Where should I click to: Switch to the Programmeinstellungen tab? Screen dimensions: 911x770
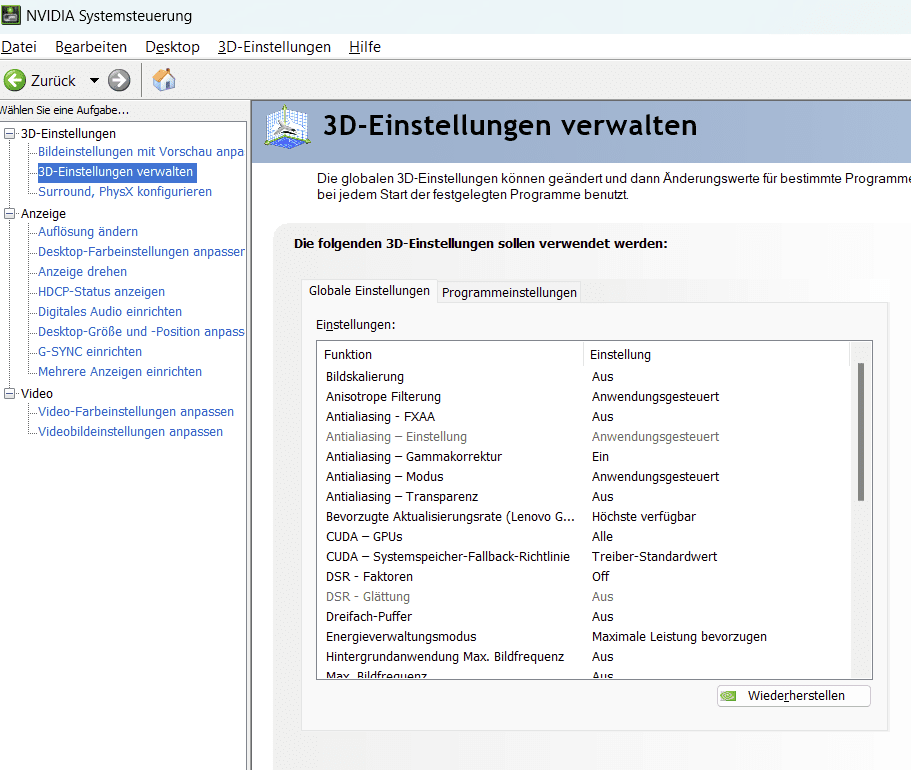(509, 292)
